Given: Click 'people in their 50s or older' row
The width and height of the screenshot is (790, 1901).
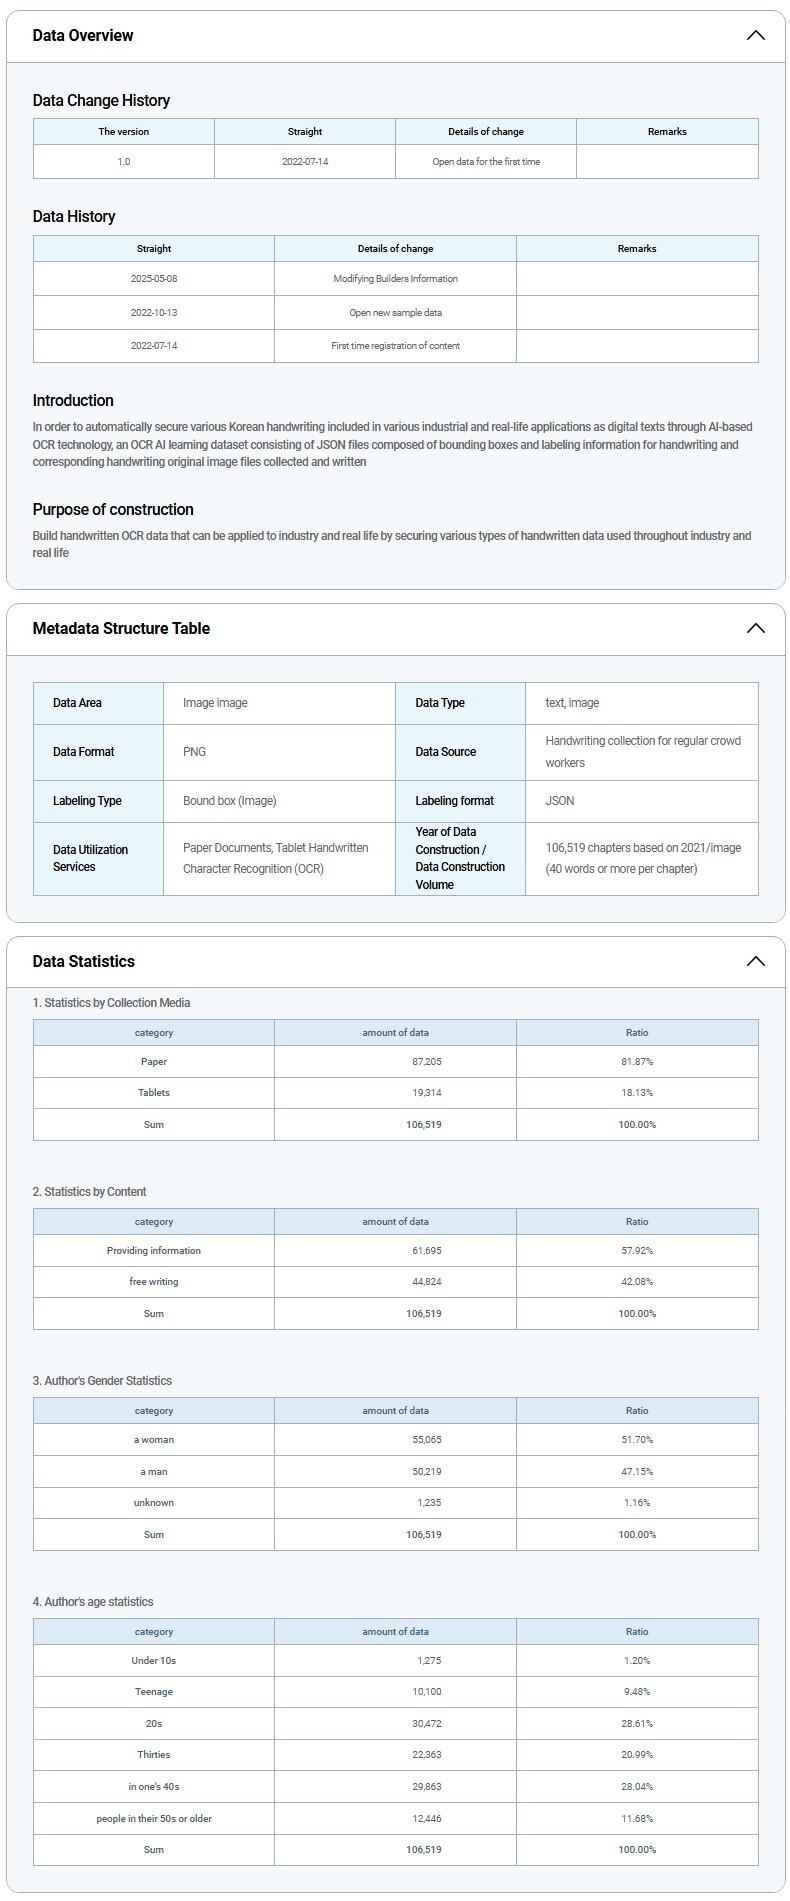Looking at the screenshot, I should click(154, 1819).
